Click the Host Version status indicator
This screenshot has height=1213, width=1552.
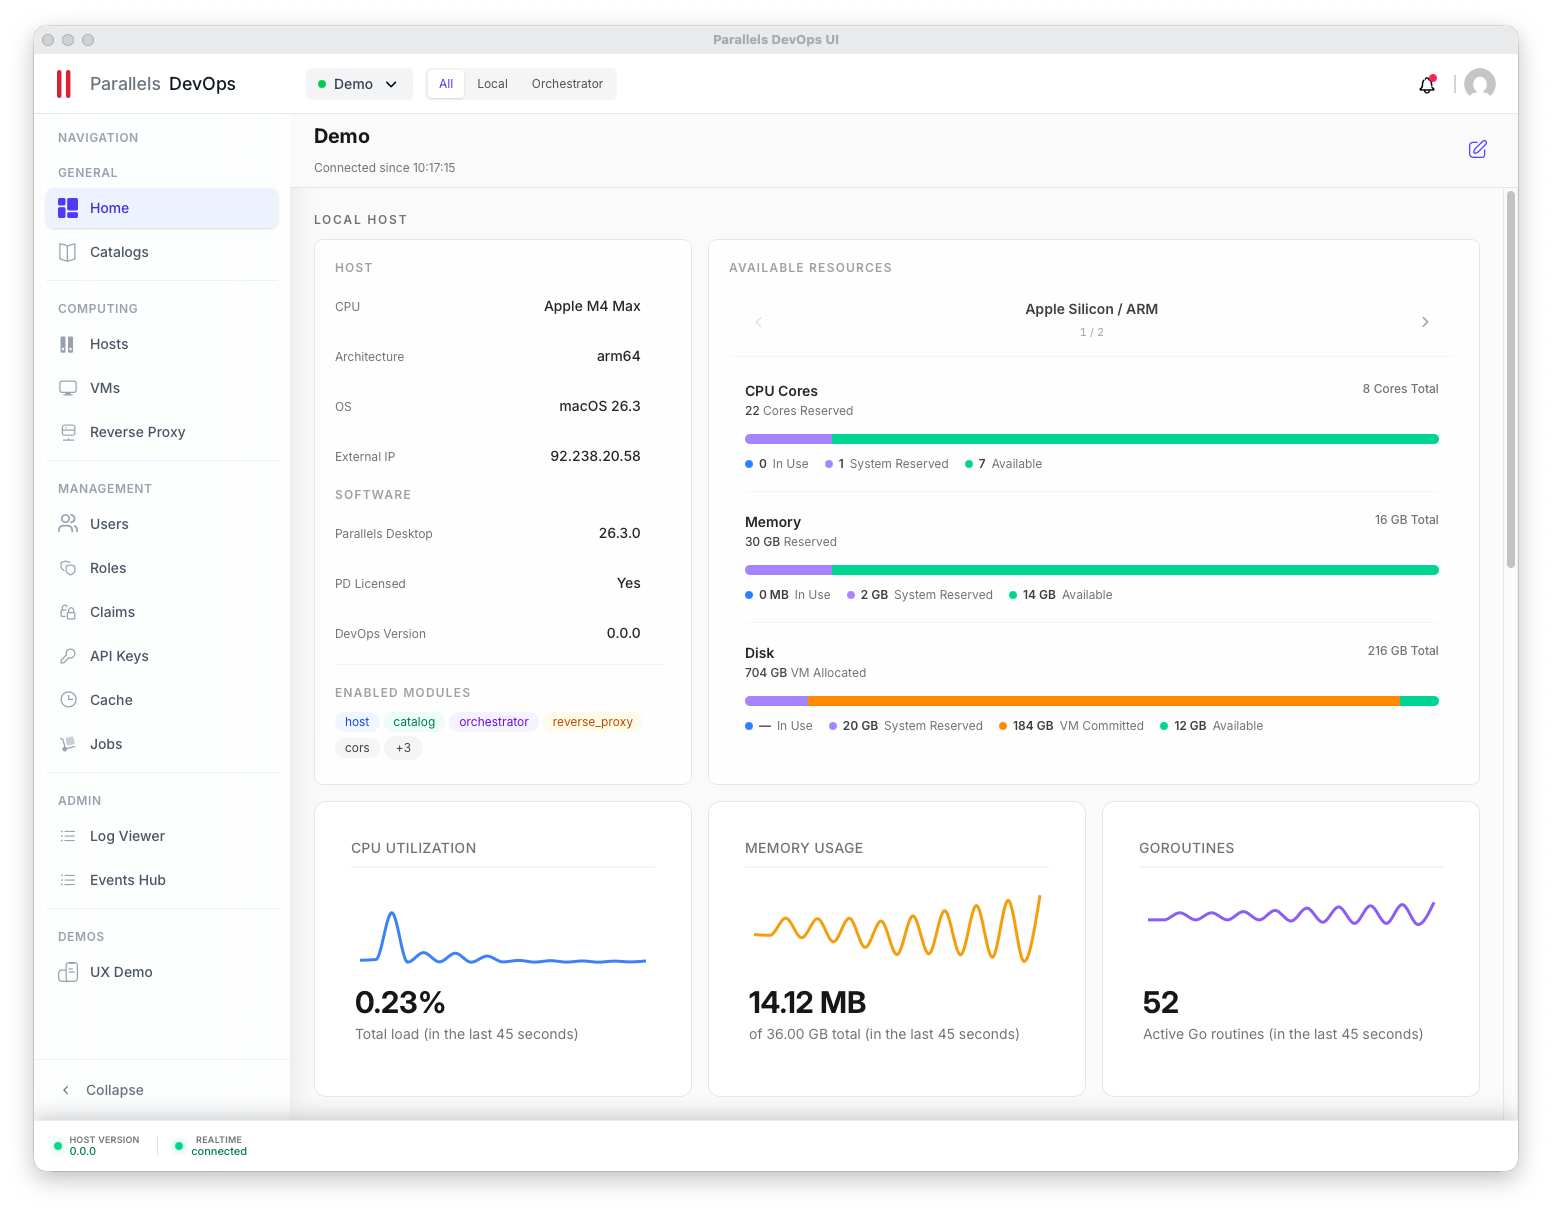pos(97,1146)
